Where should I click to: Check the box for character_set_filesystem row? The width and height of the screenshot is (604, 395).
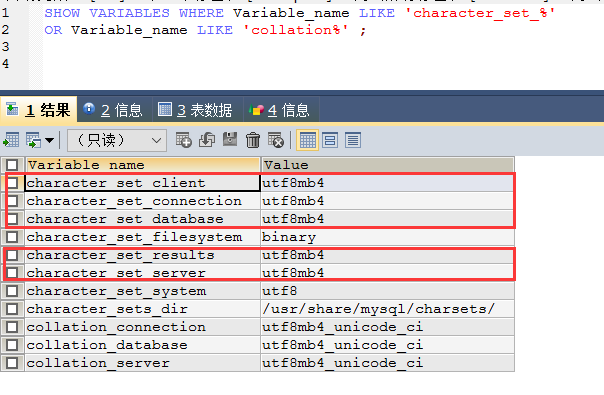12,237
